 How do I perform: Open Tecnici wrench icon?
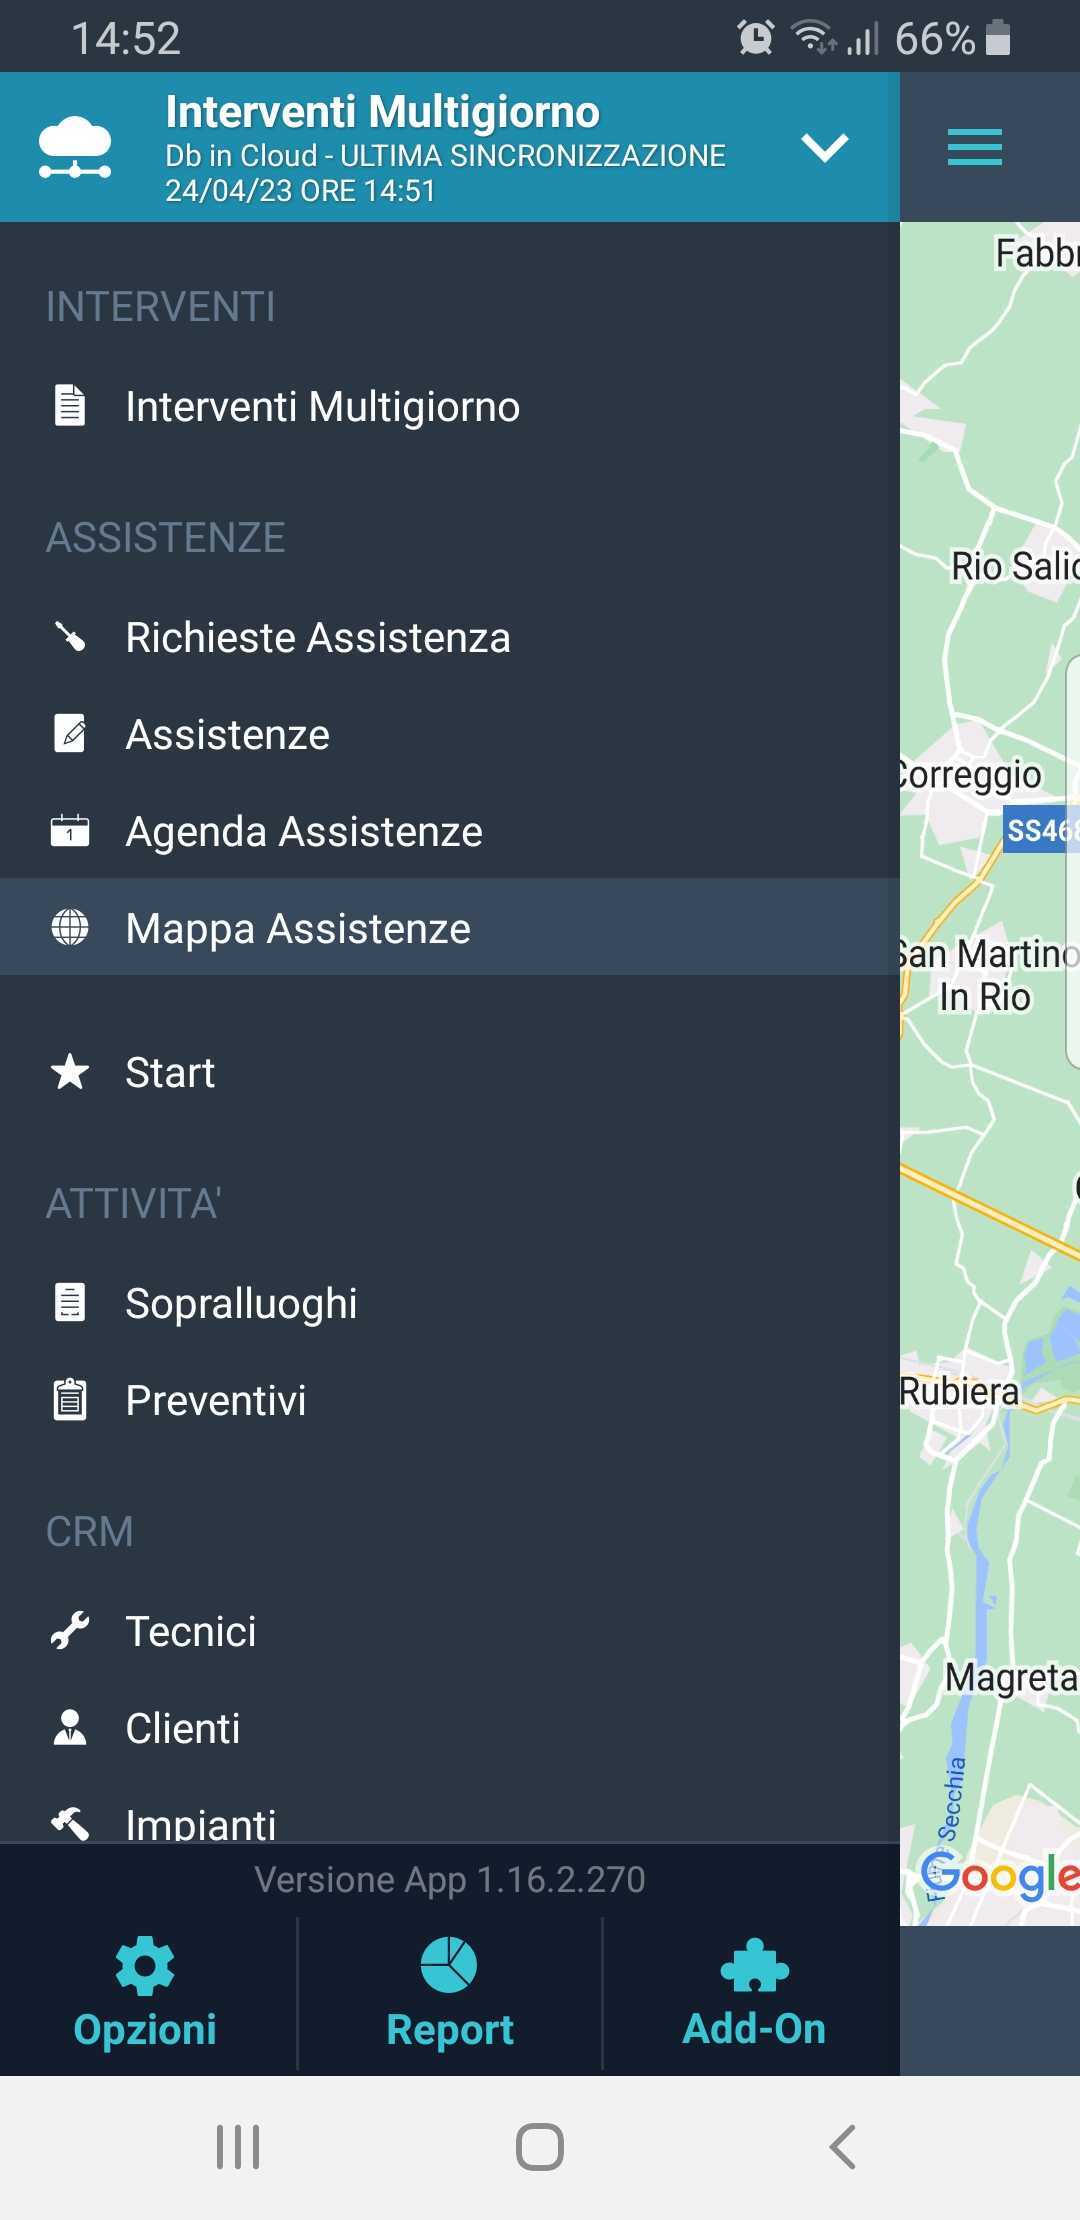[x=70, y=1631]
